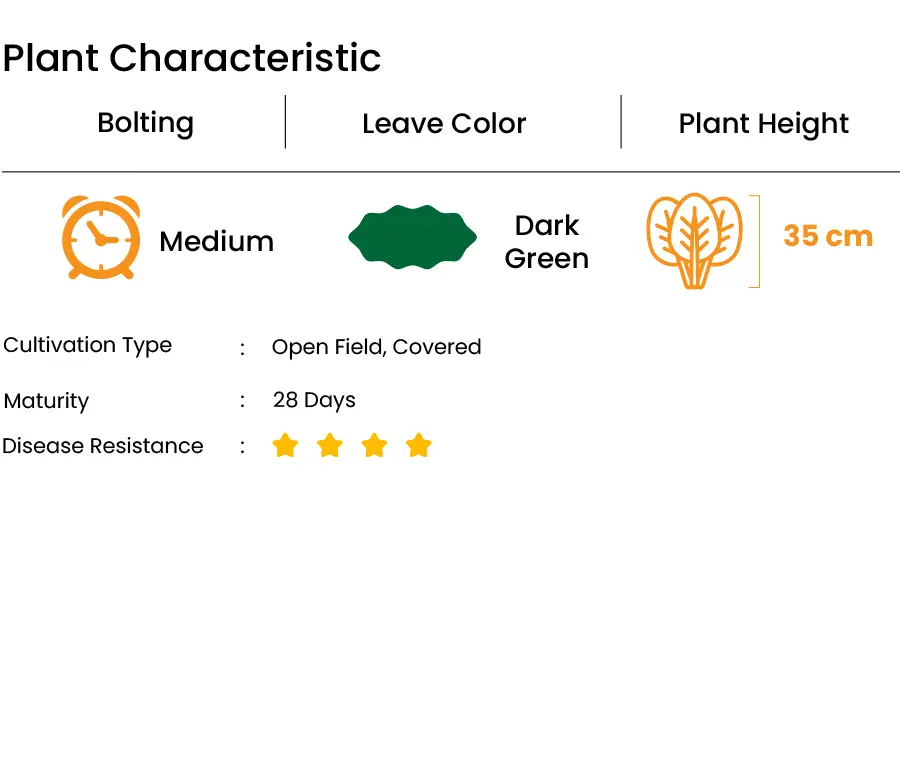Screen dimensions: 900x759
Task: Select the Plant Height column header
Action: [763, 124]
